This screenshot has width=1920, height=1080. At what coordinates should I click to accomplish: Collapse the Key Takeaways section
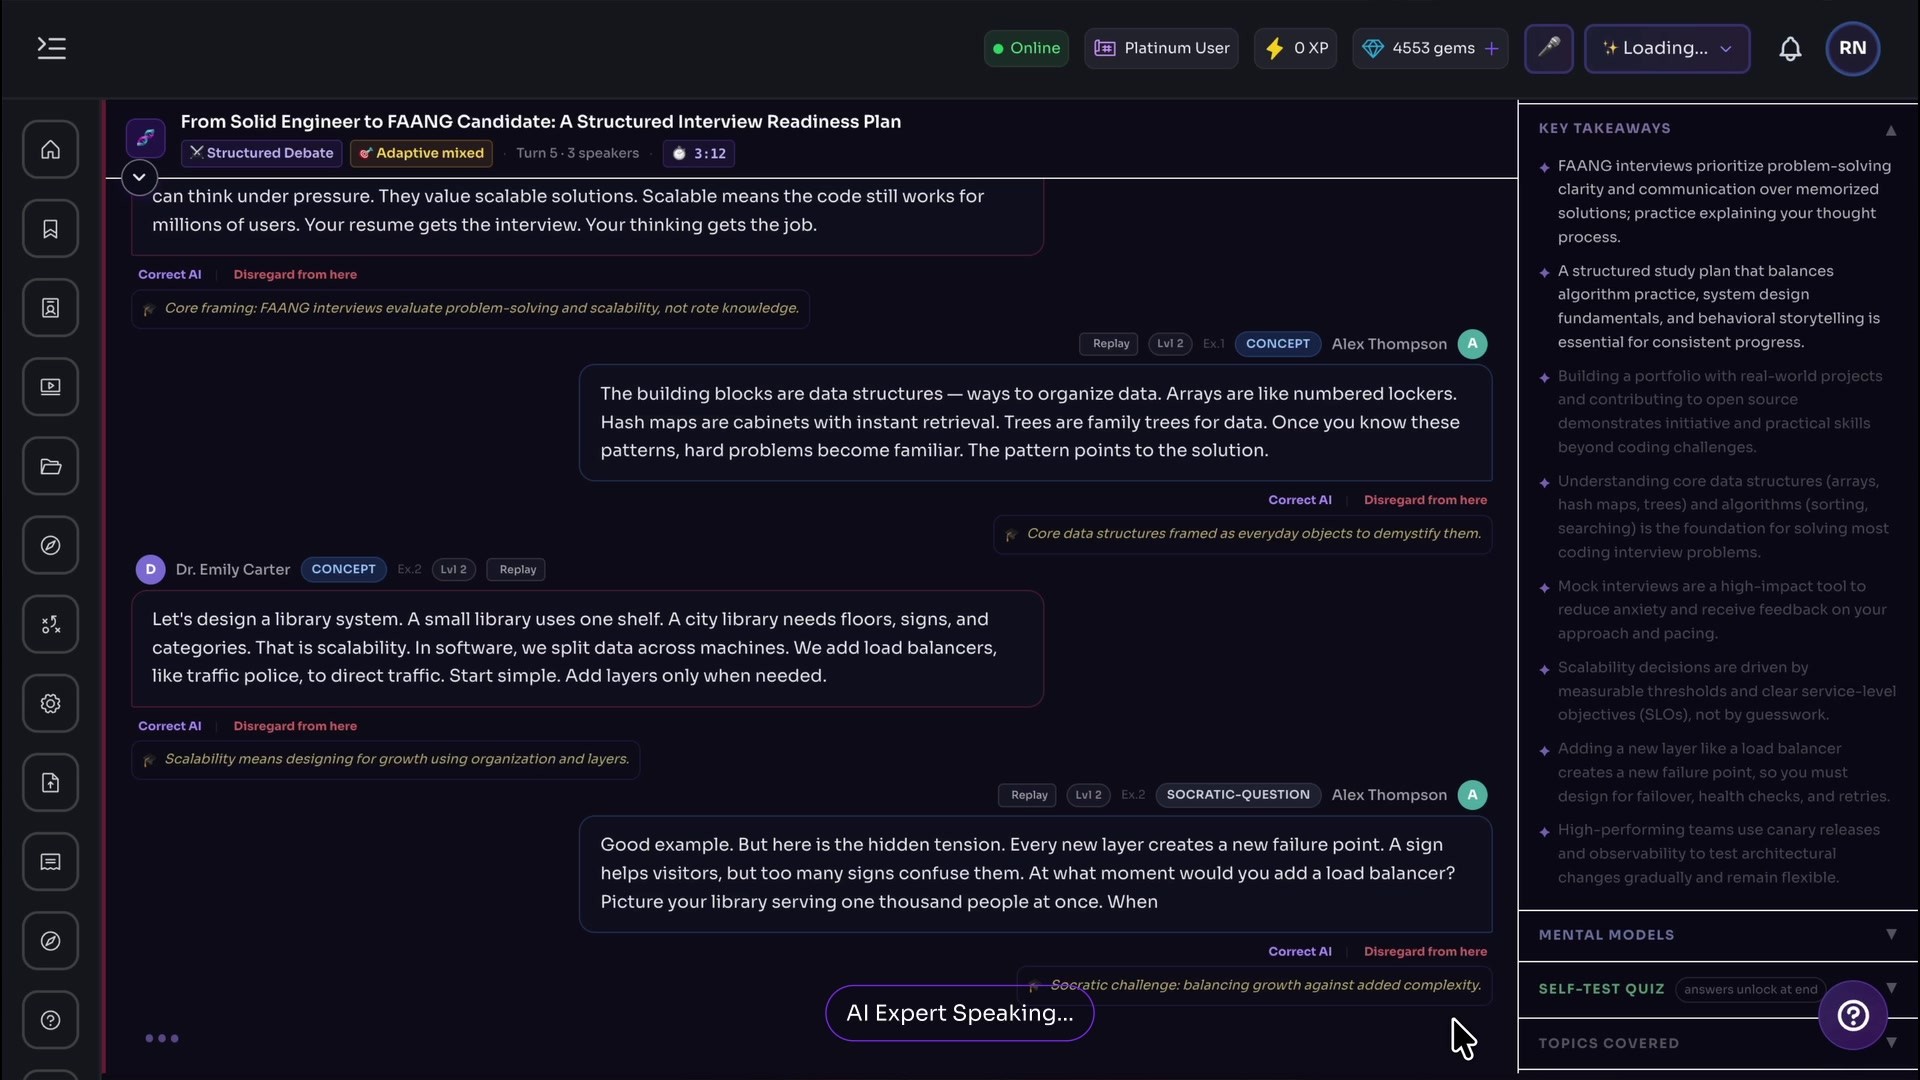pos(1890,129)
